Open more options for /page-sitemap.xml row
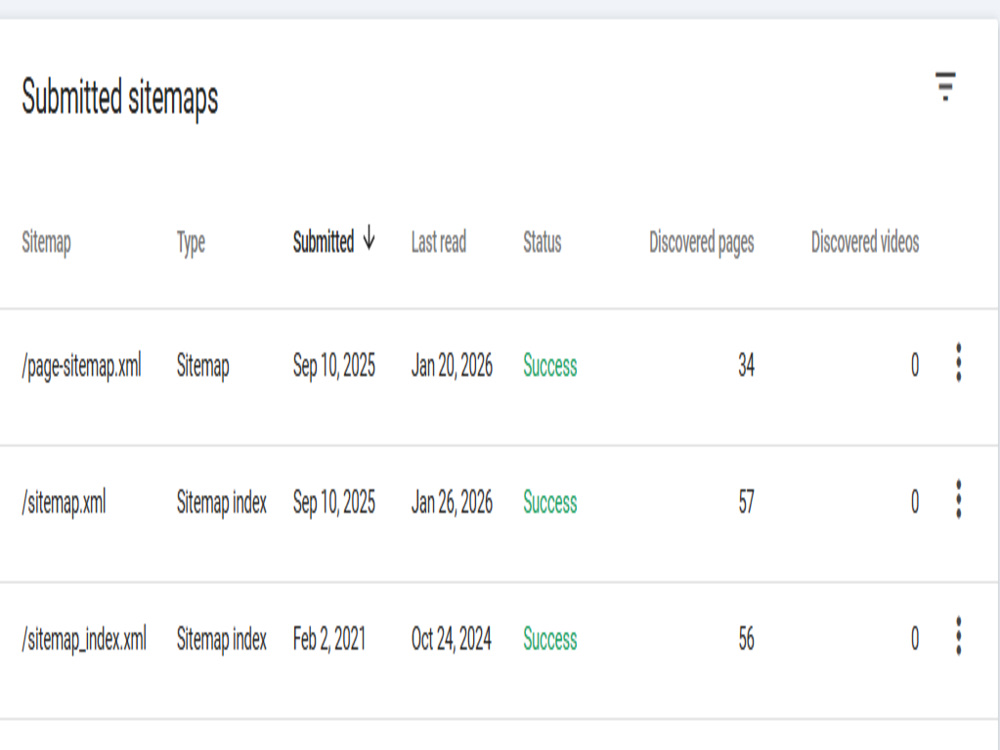The image size is (1000, 750). tap(959, 363)
